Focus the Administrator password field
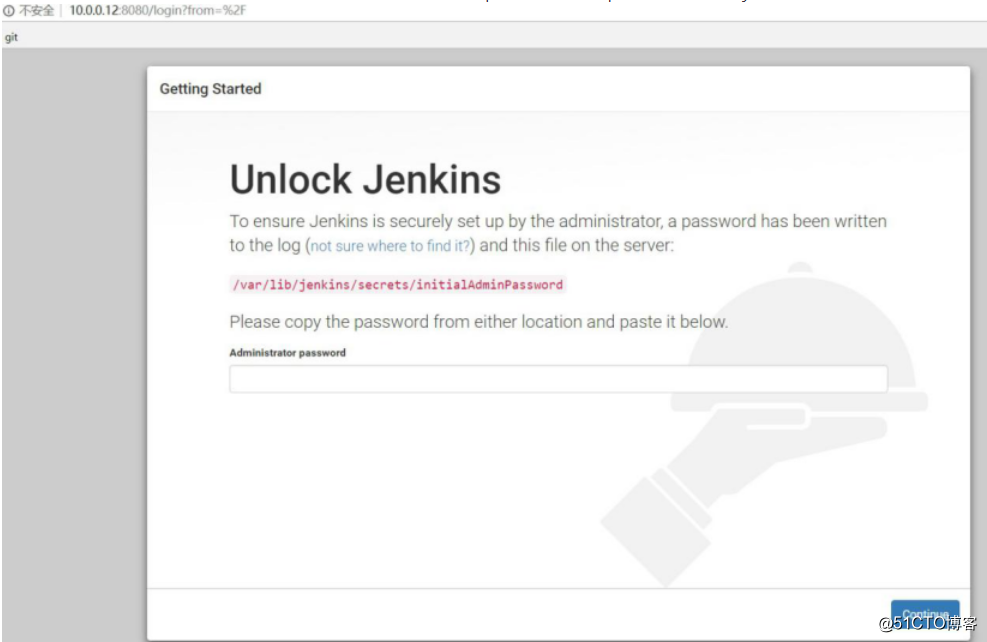Screen dimensions: 987x642 pyautogui.click(x=558, y=379)
